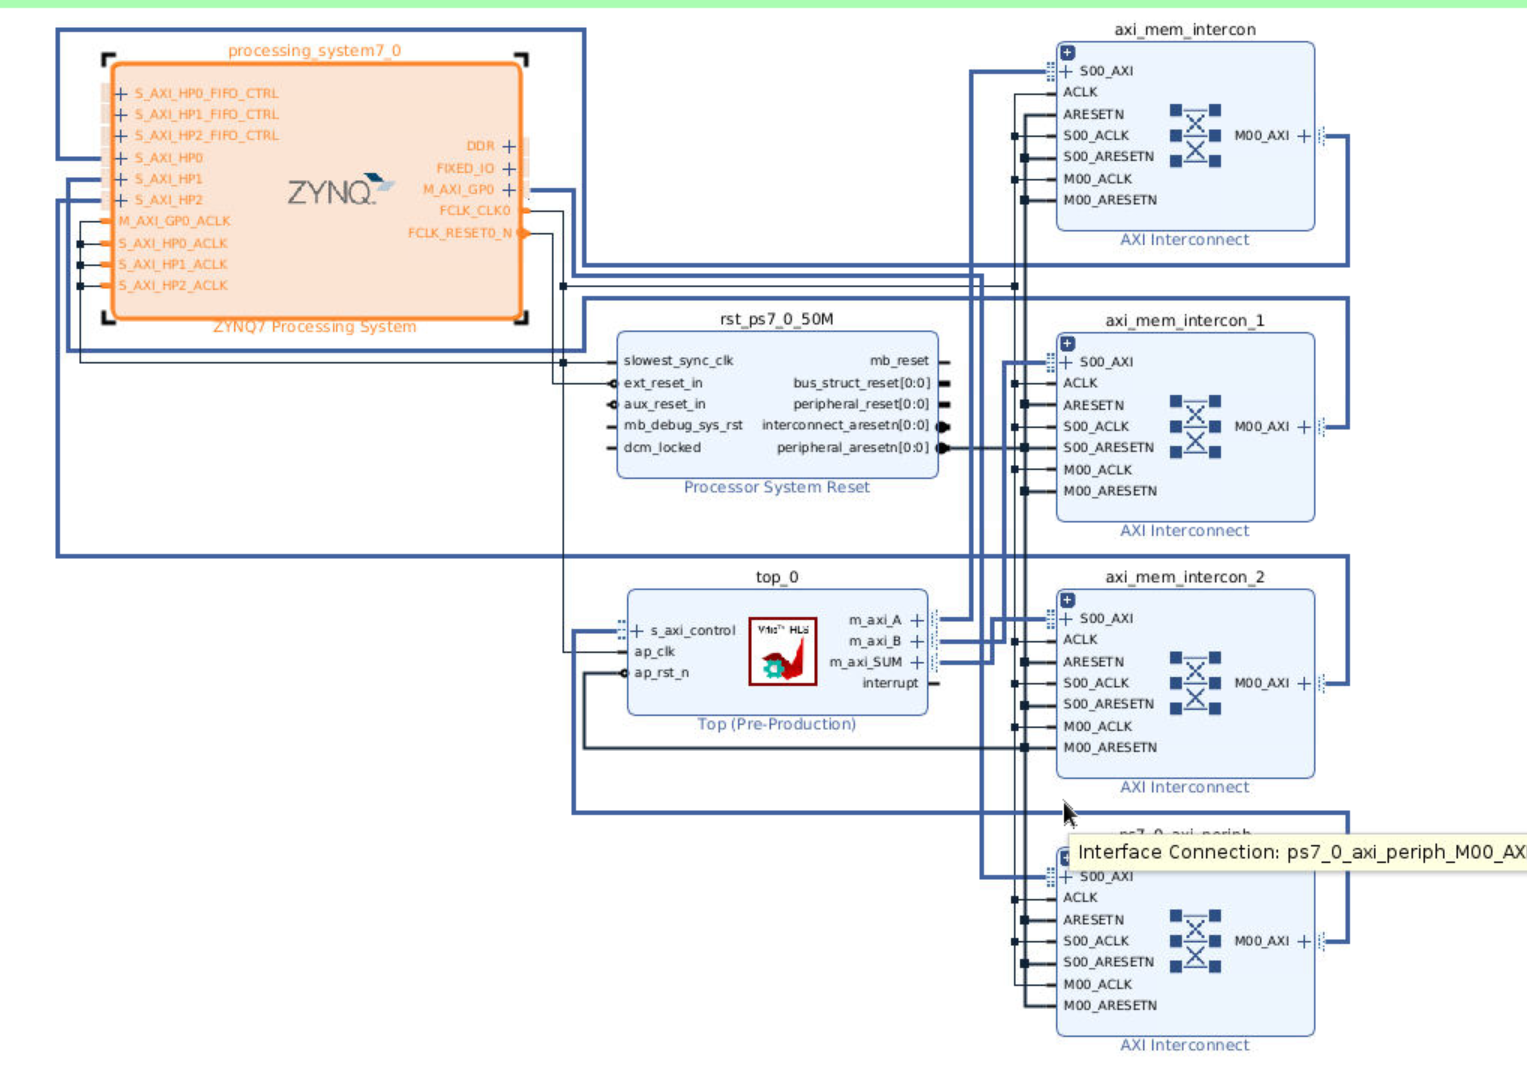Click the crossbar symbol inside axi_mem_intercon_1

tap(1195, 426)
